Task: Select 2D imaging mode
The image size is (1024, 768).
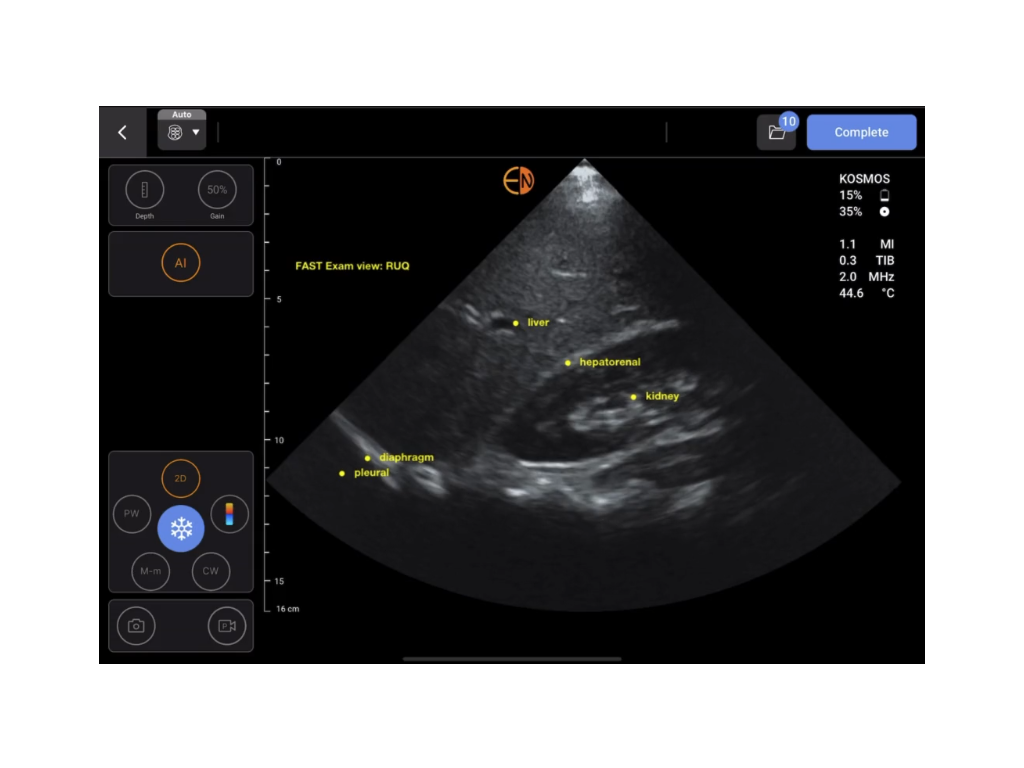Action: pos(180,478)
